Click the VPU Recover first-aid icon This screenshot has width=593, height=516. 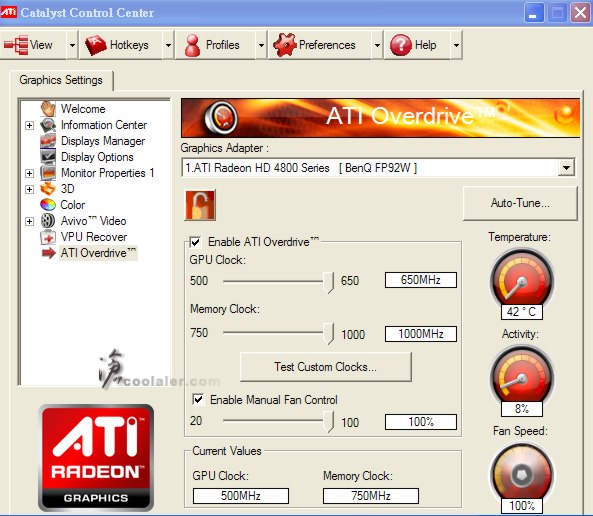pos(48,237)
